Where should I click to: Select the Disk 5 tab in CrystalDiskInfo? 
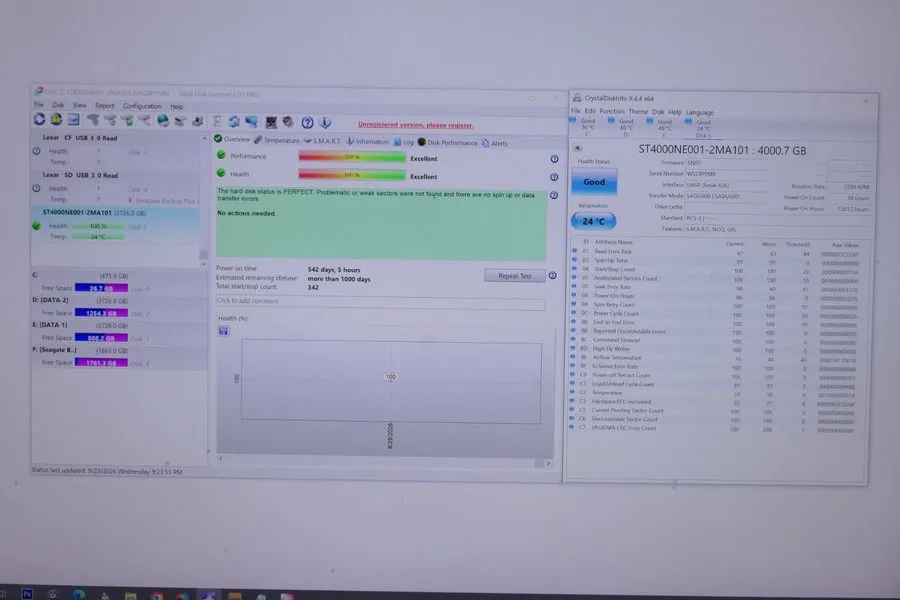click(x=701, y=128)
